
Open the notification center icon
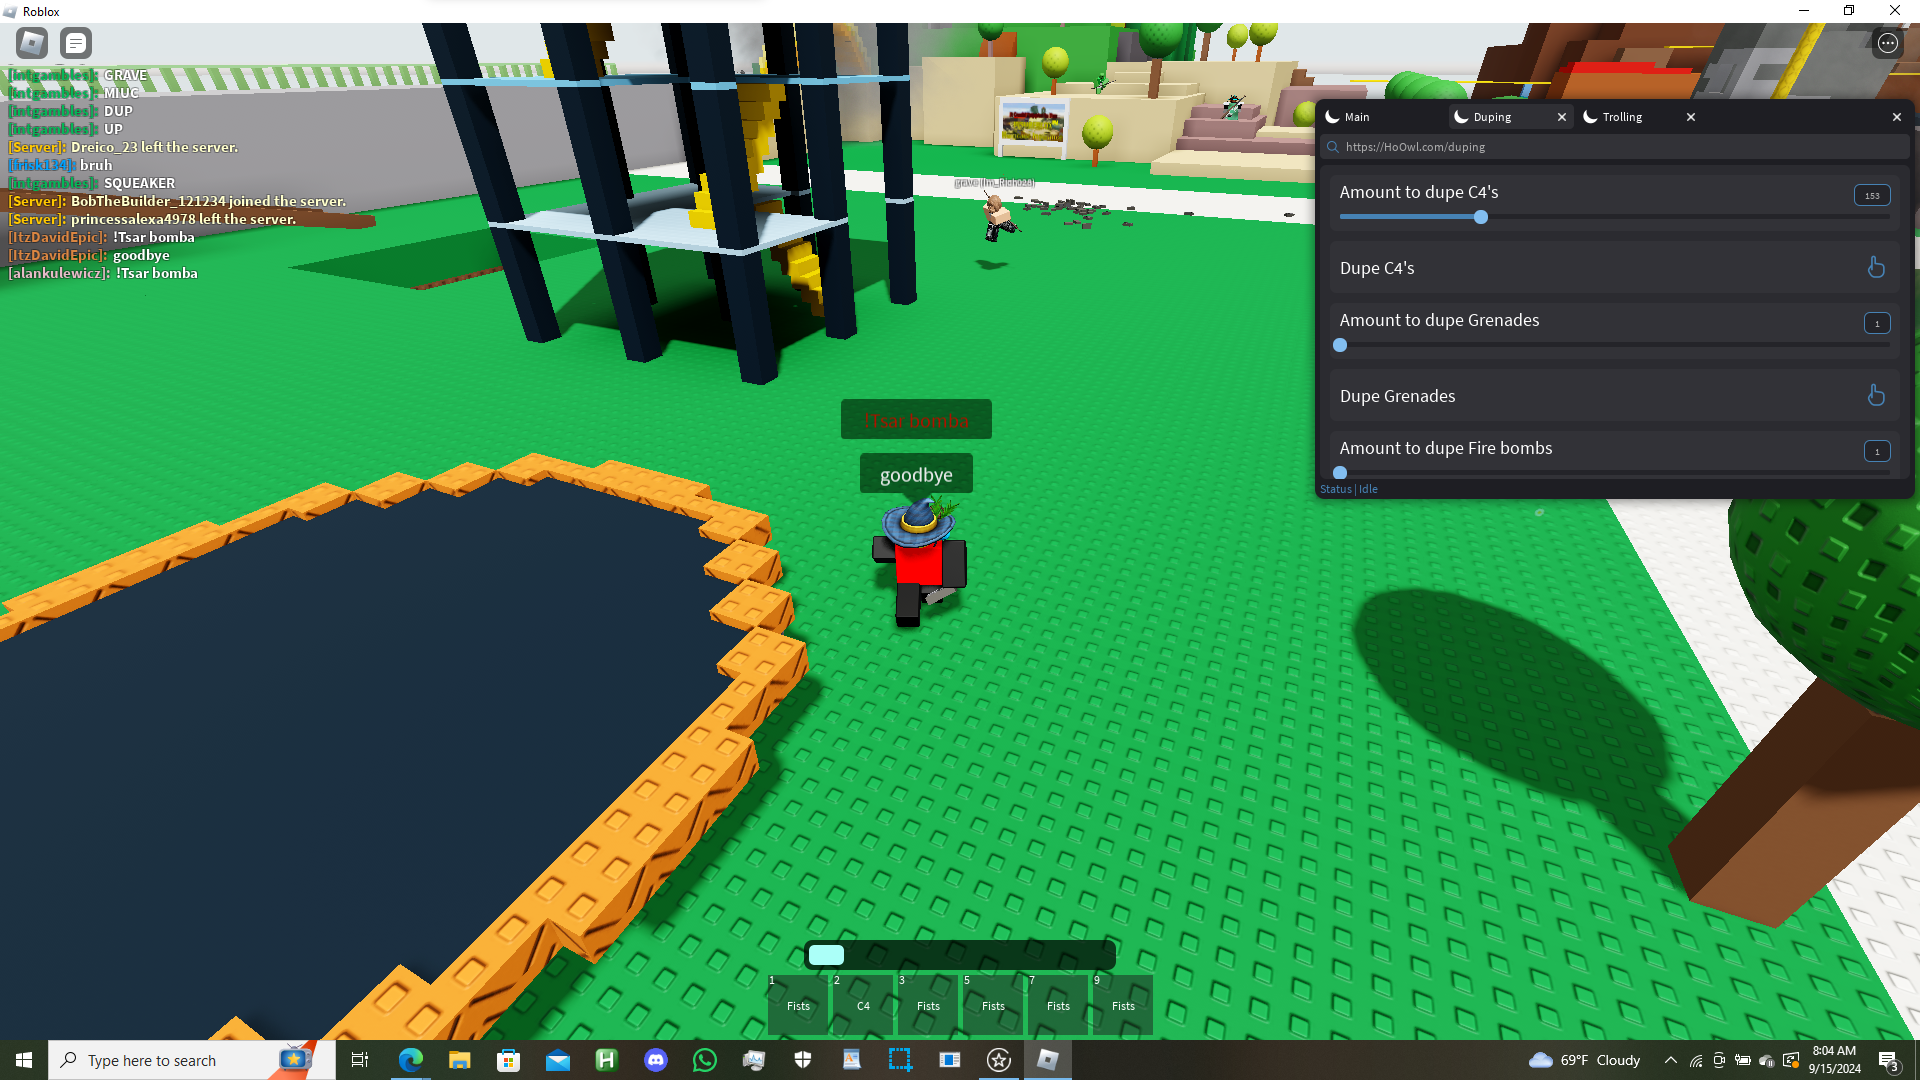click(1888, 1060)
